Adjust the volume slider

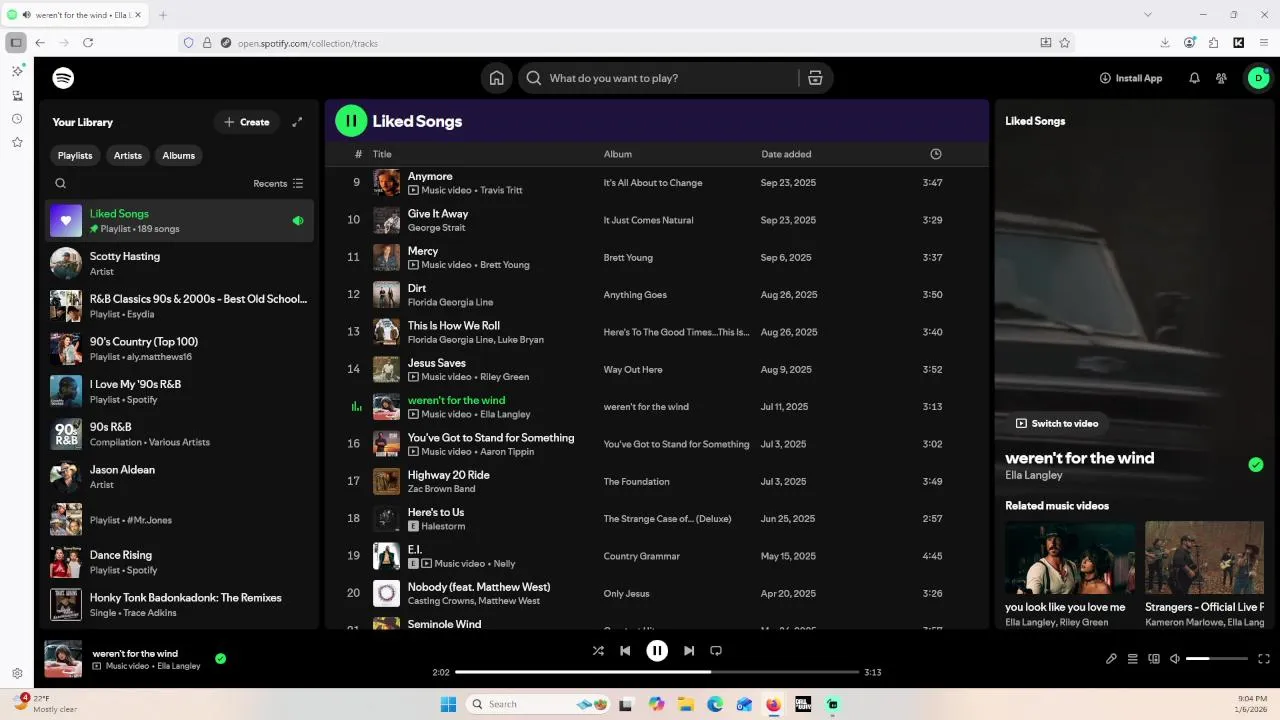[x=1216, y=659]
